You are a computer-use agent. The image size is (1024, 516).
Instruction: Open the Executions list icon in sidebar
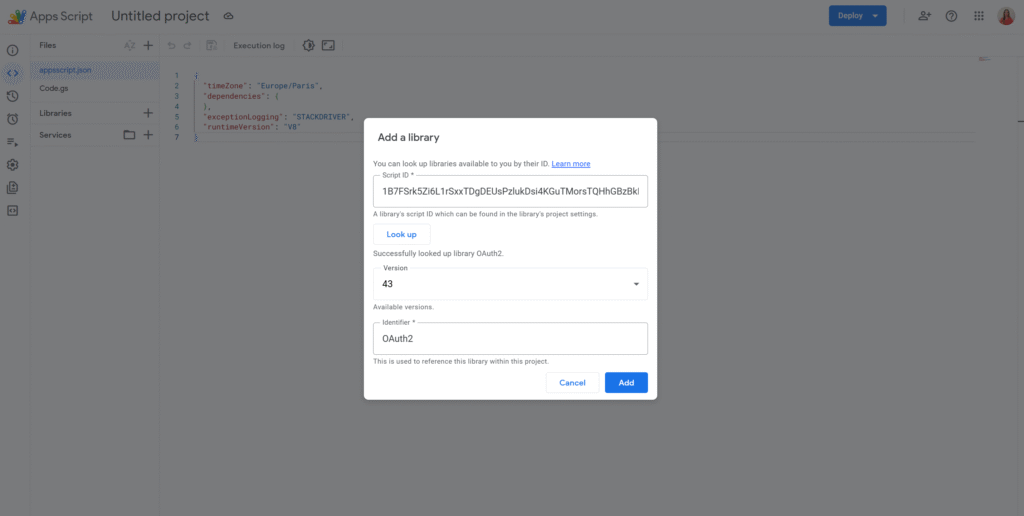pyautogui.click(x=12, y=142)
